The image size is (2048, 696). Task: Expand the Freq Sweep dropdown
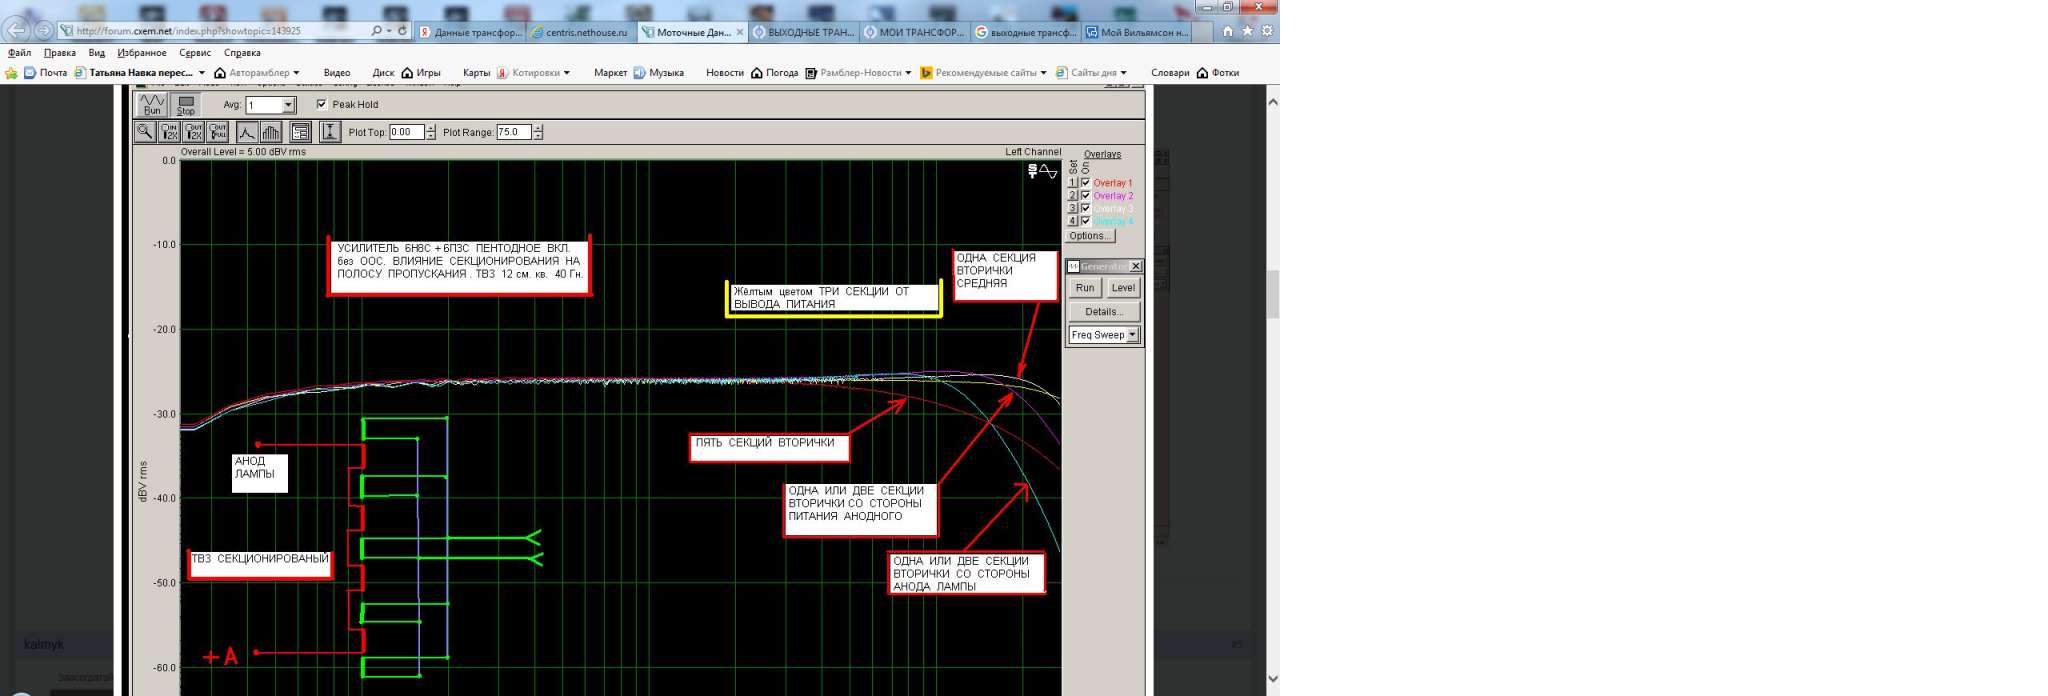click(x=1132, y=335)
